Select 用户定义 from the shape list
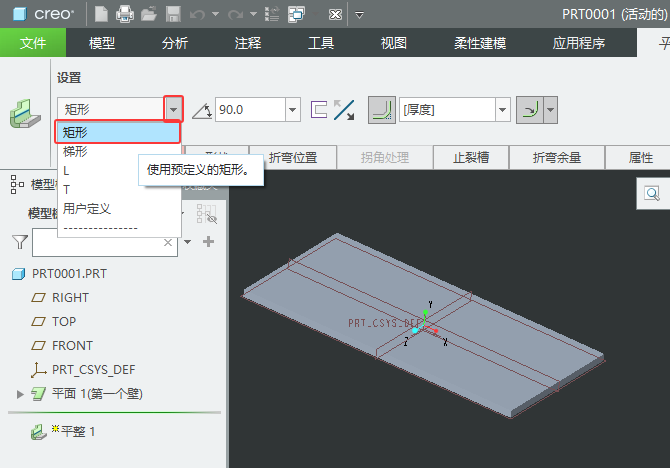Viewport: 670px width, 468px height. pyautogui.click(x=87, y=209)
